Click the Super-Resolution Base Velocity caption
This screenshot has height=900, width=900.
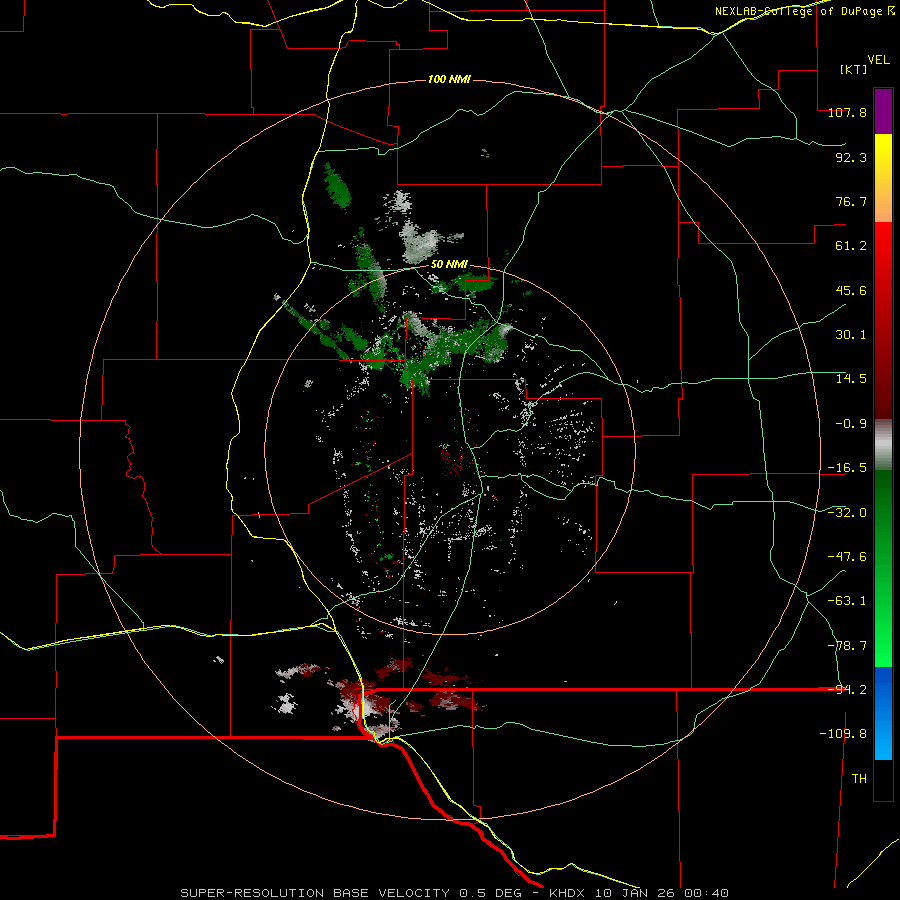point(454,893)
